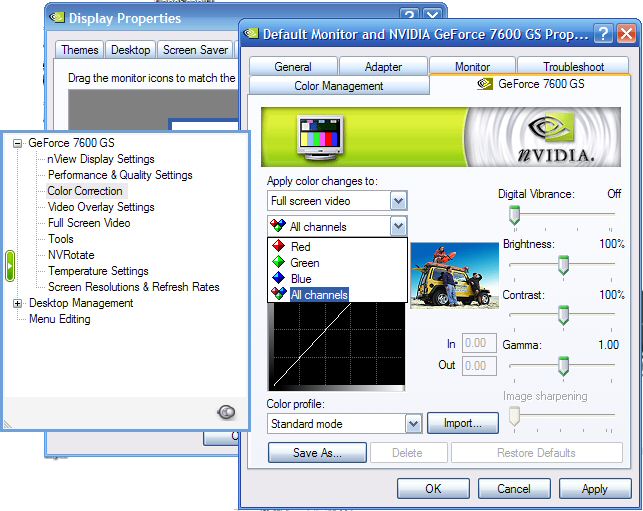
Task: Click the Import... button
Action: (463, 423)
